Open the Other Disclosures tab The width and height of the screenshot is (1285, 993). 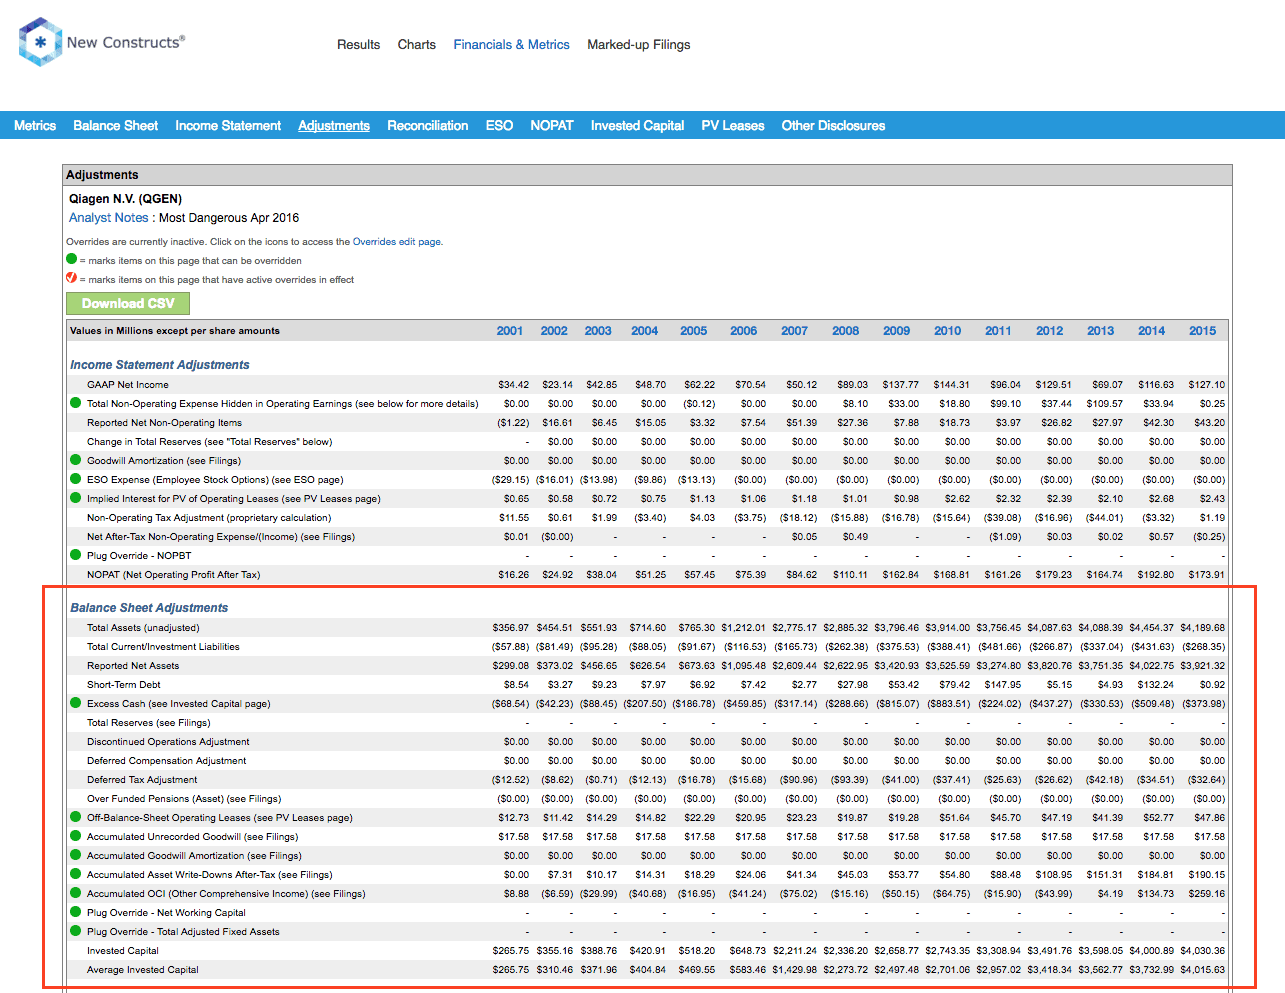click(833, 126)
